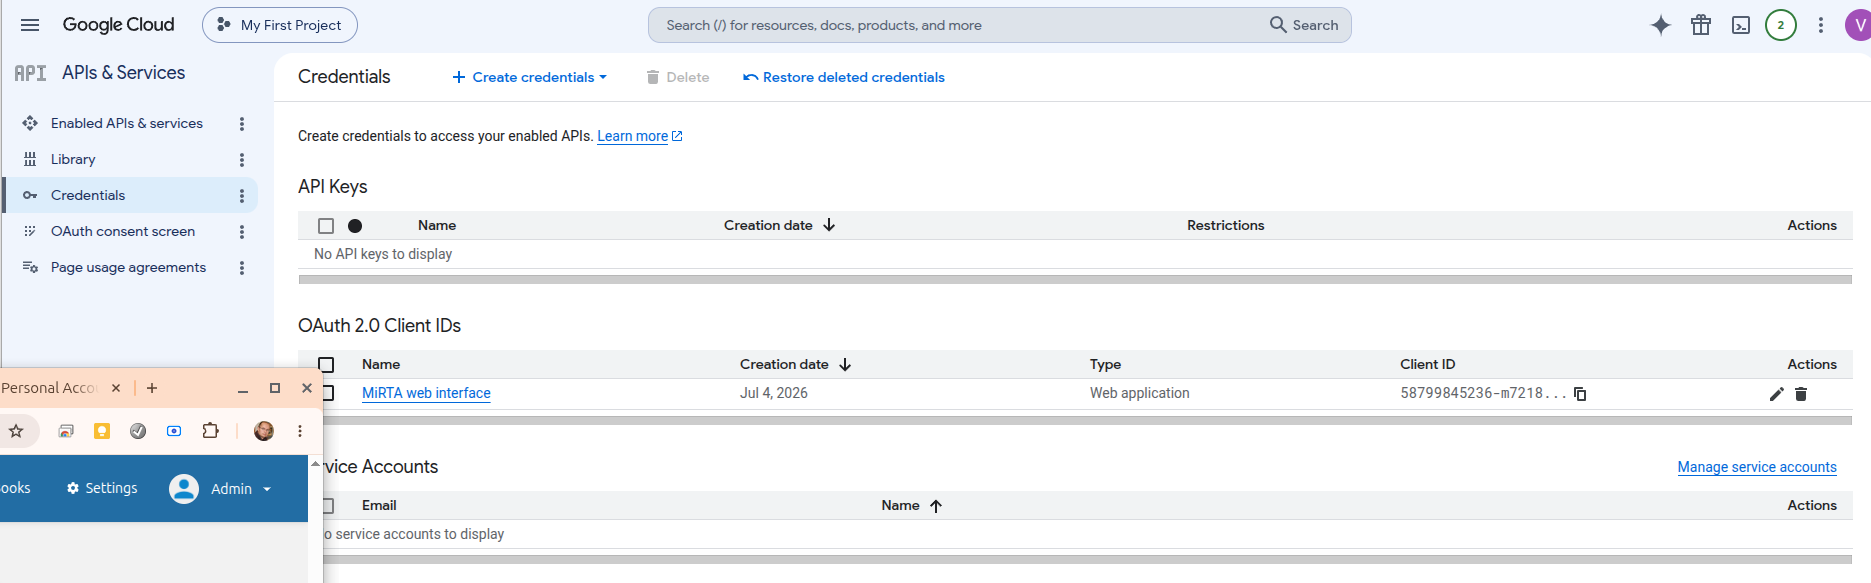Tick the API Keys select-all checkbox
The image size is (1871, 583).
[x=326, y=226]
